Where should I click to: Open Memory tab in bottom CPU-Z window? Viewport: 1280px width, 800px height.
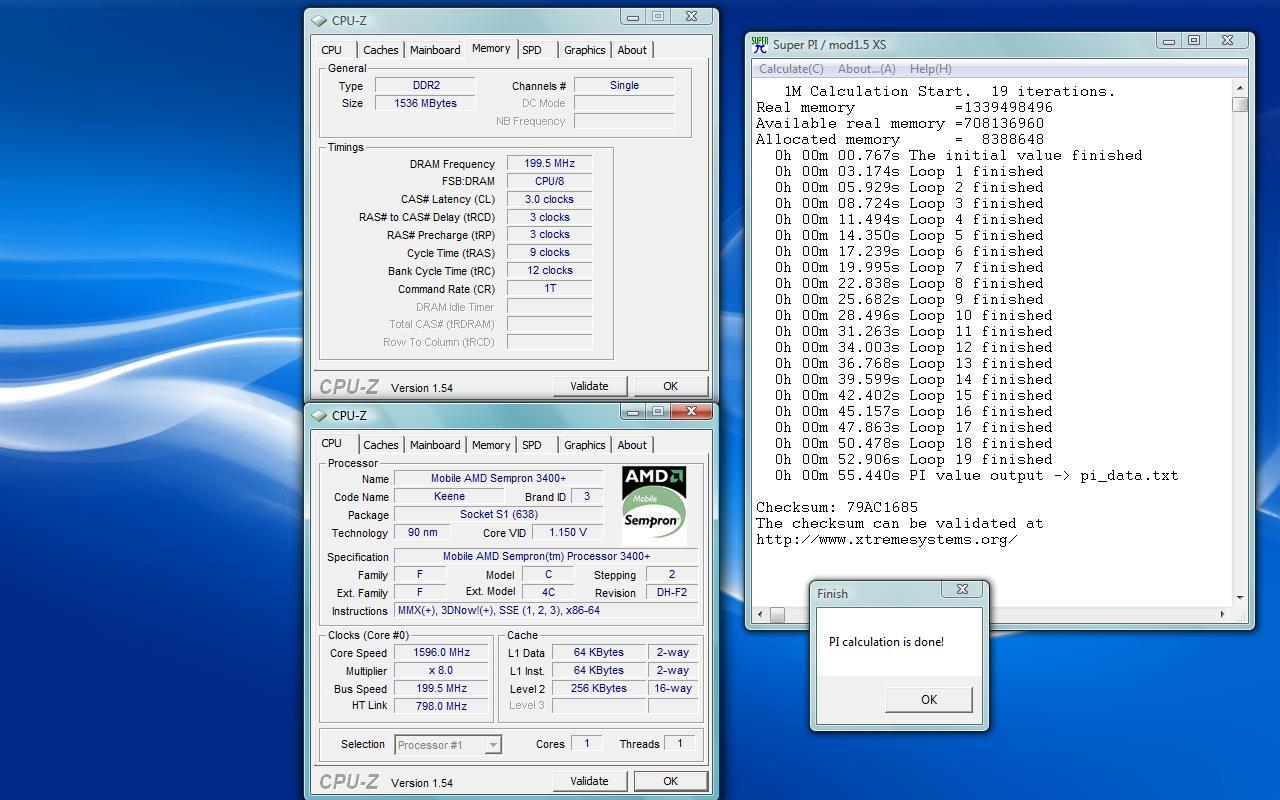pyautogui.click(x=491, y=445)
